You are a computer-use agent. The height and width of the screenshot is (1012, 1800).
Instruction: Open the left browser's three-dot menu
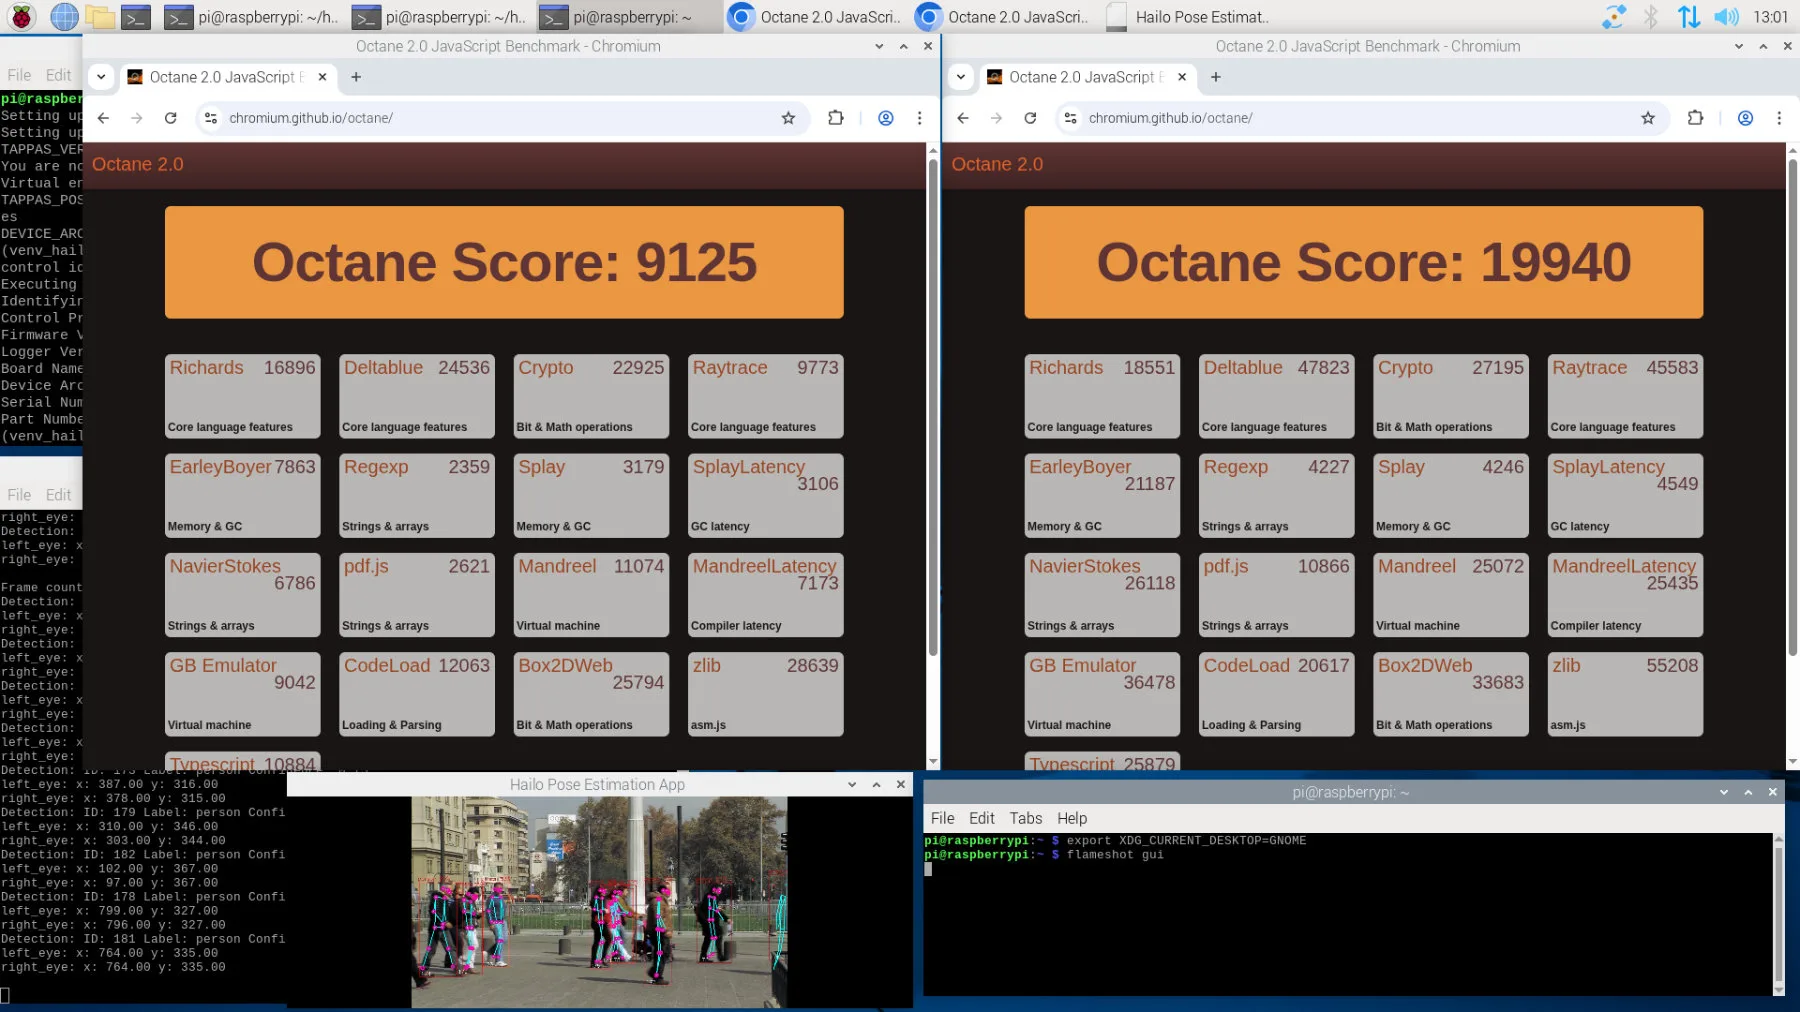[919, 118]
